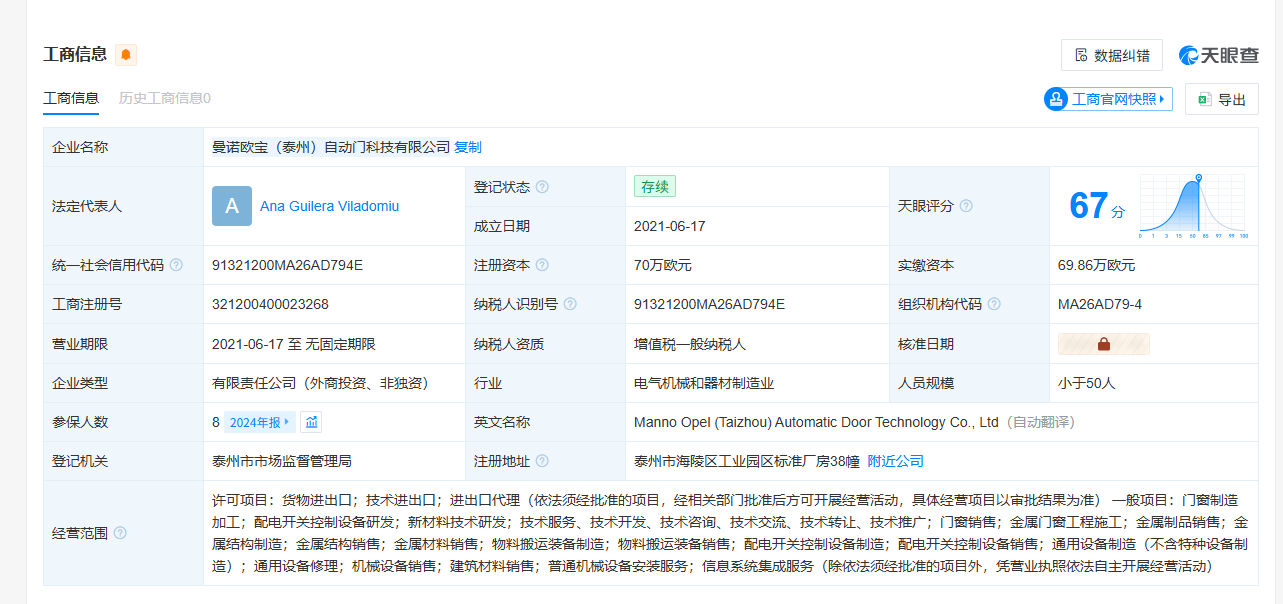
Task: Switch to the 历史工商信息 tab
Action: [x=164, y=98]
